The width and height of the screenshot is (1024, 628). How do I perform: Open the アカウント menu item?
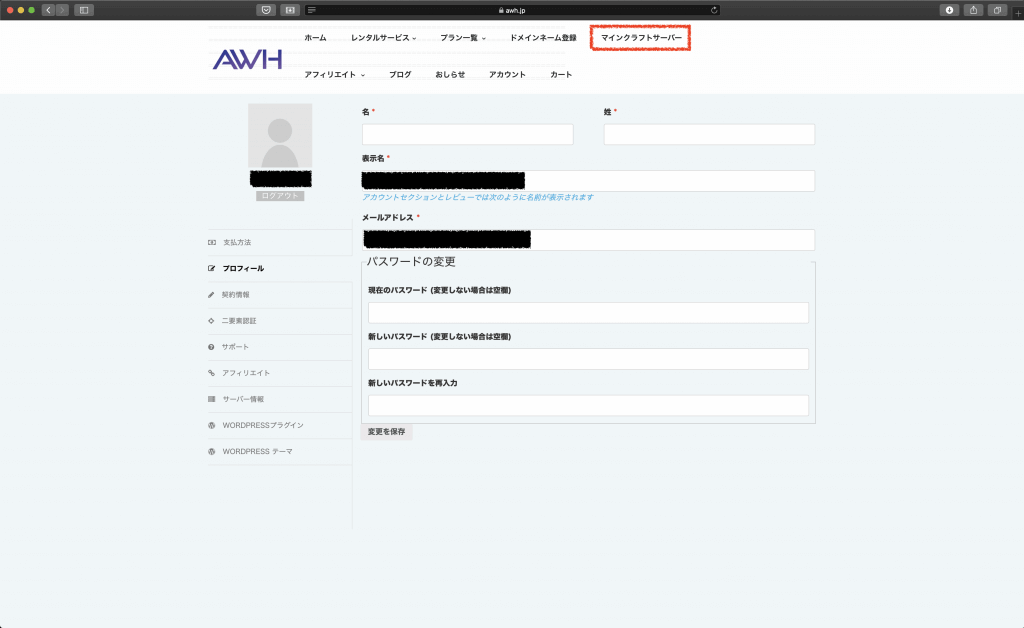click(x=507, y=74)
